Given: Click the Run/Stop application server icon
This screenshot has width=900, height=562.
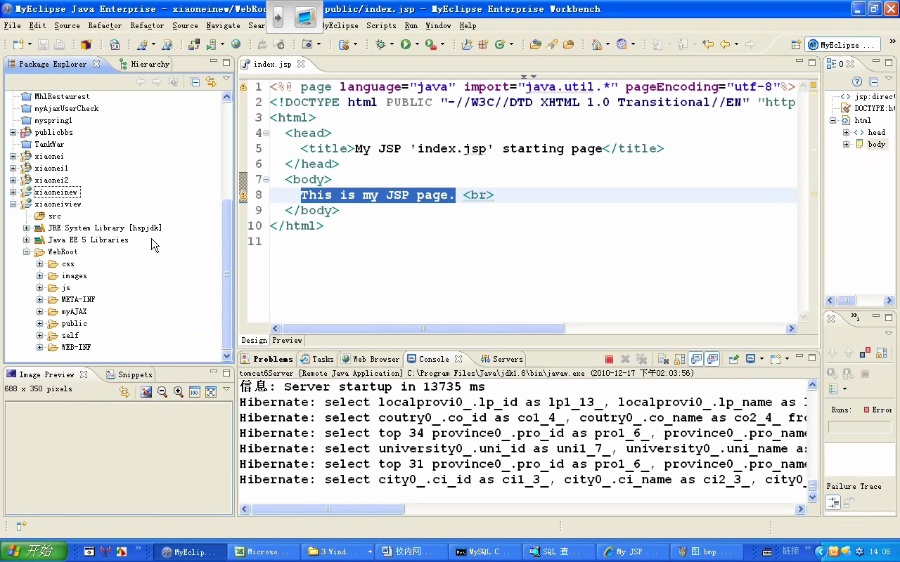Looking at the screenshot, I should coord(212,45).
